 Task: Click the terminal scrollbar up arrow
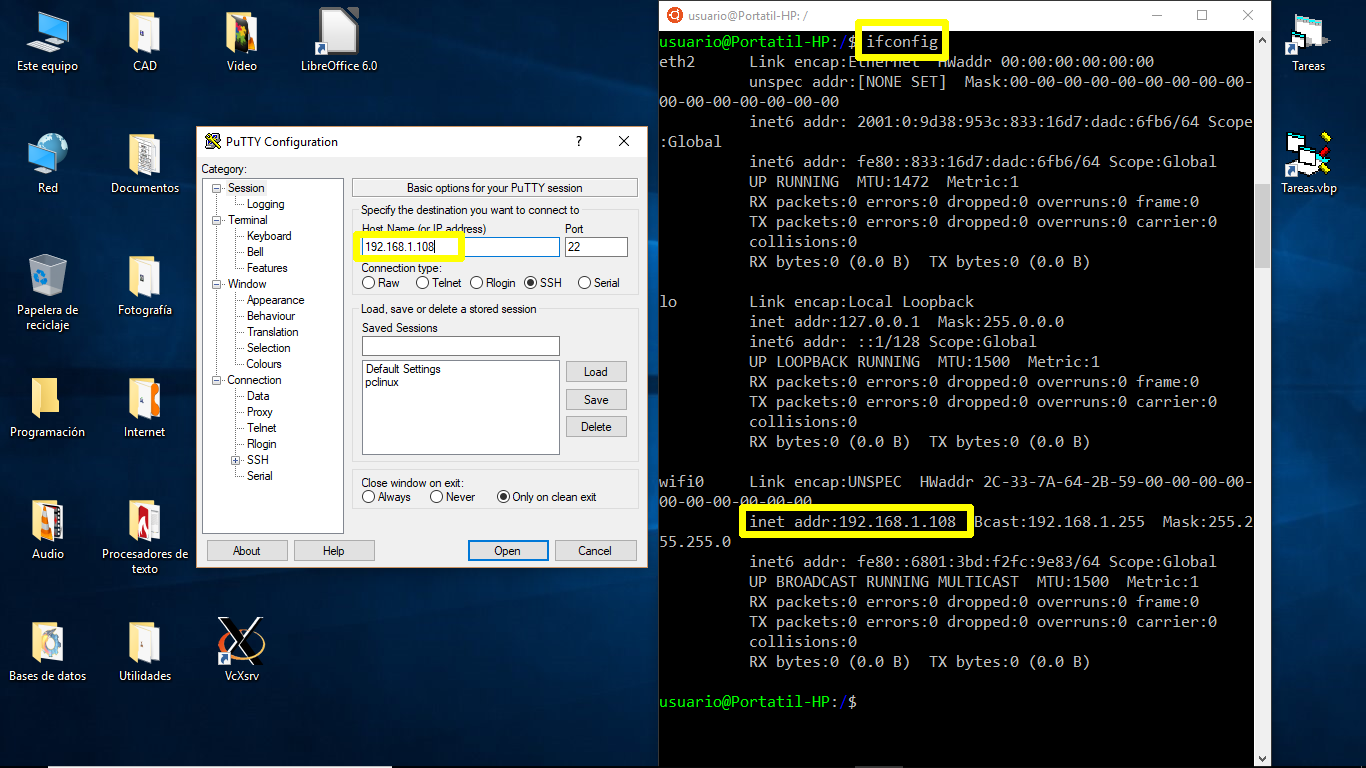(x=1261, y=42)
